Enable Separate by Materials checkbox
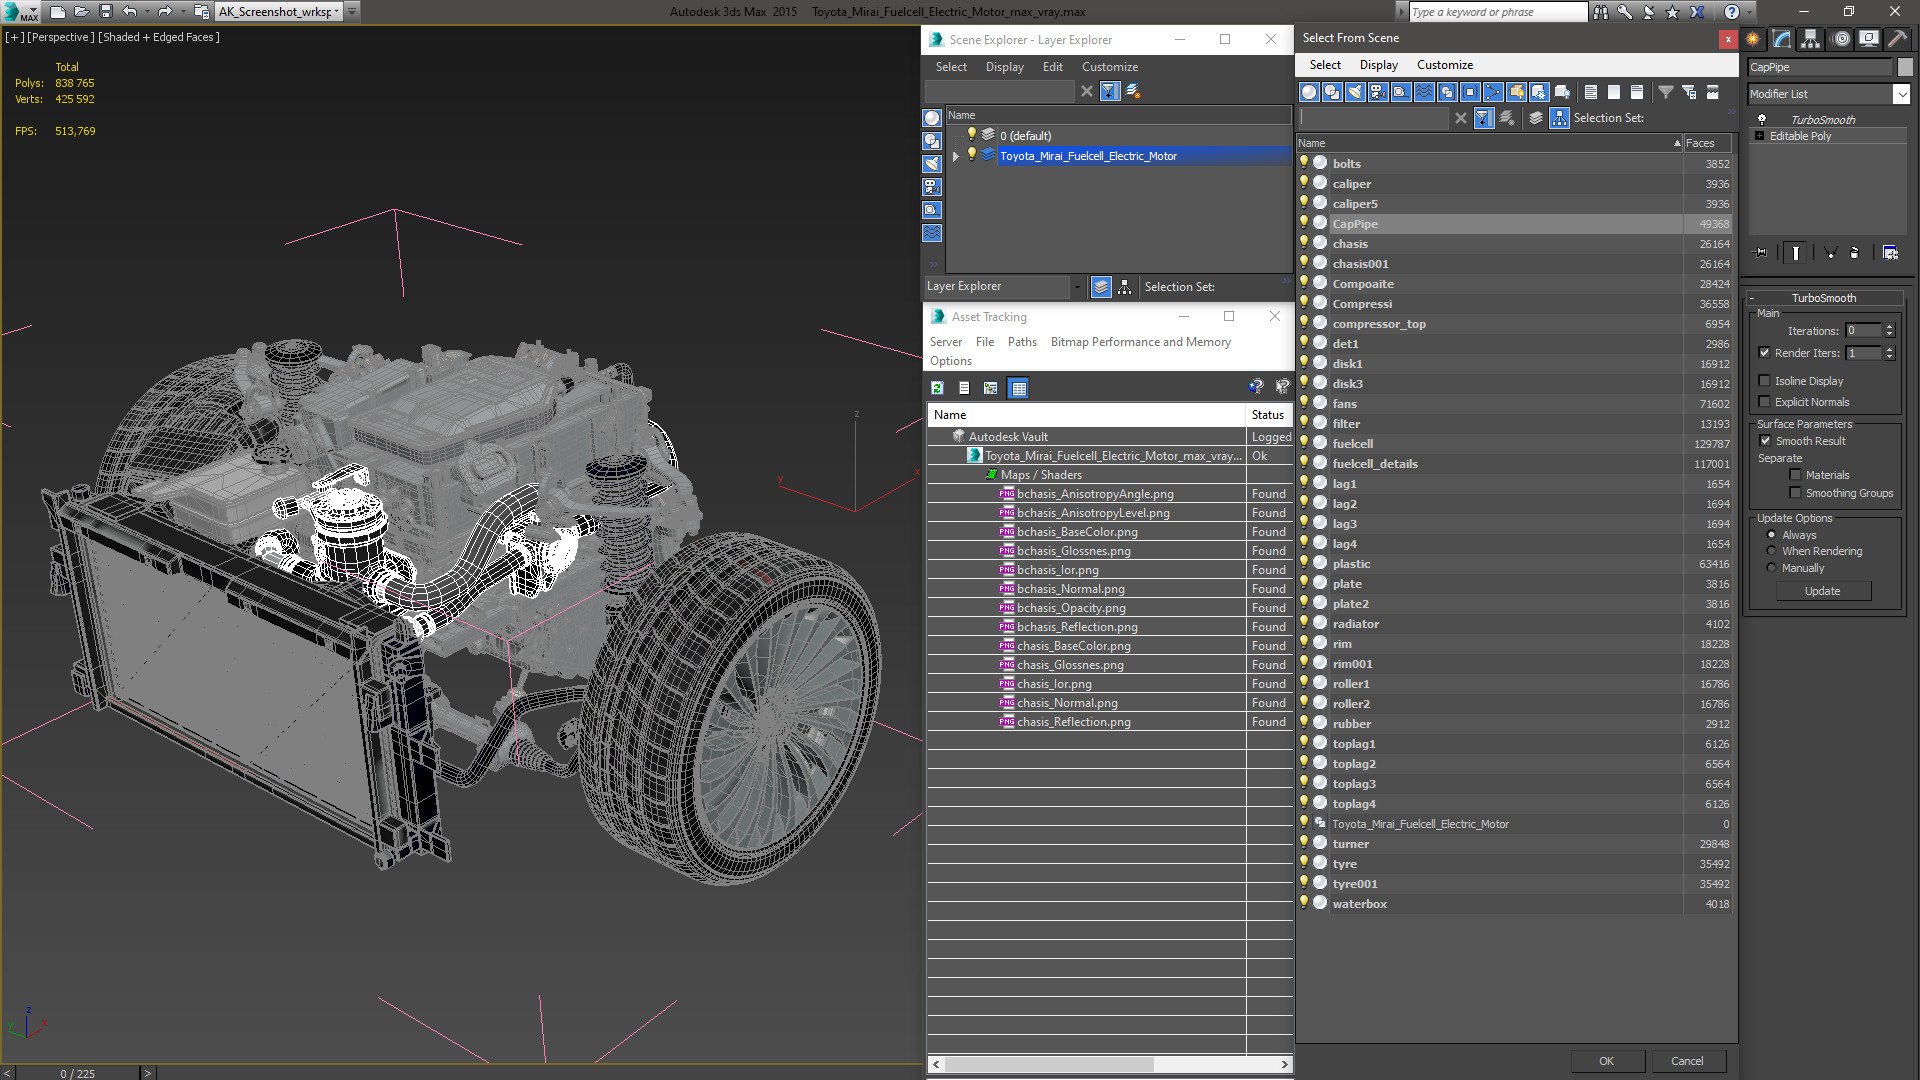This screenshot has height=1080, width=1920. pyautogui.click(x=1795, y=475)
